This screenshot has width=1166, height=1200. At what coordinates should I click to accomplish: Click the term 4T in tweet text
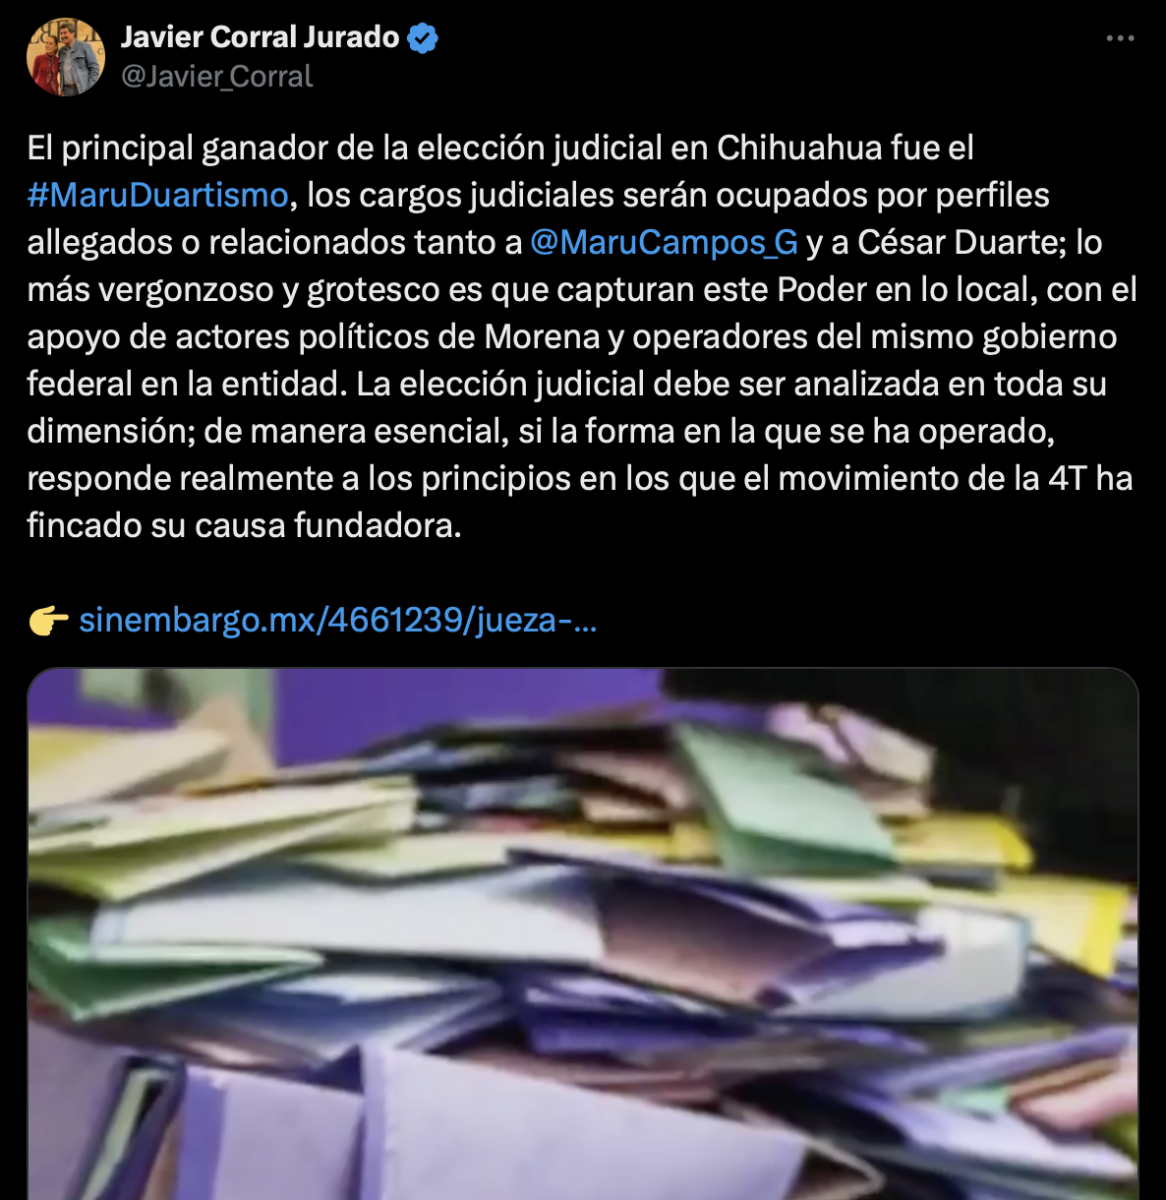[x=1067, y=478]
